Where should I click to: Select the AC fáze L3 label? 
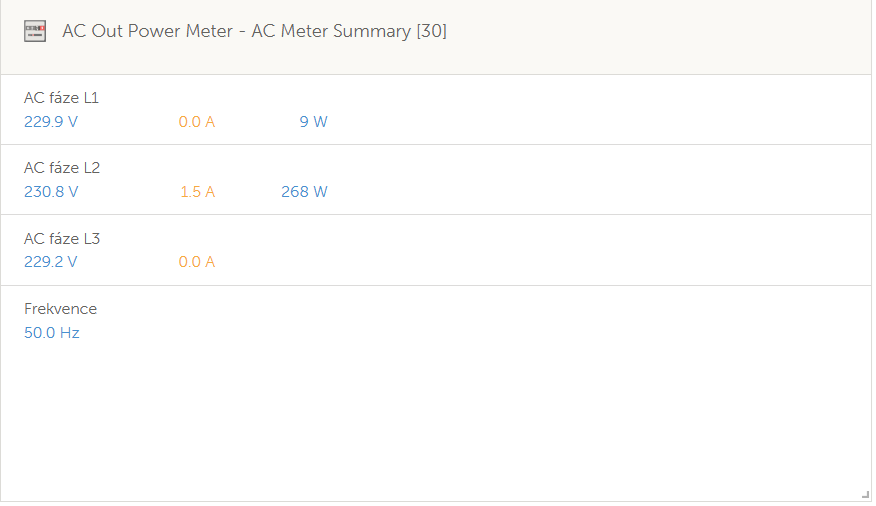click(62, 239)
